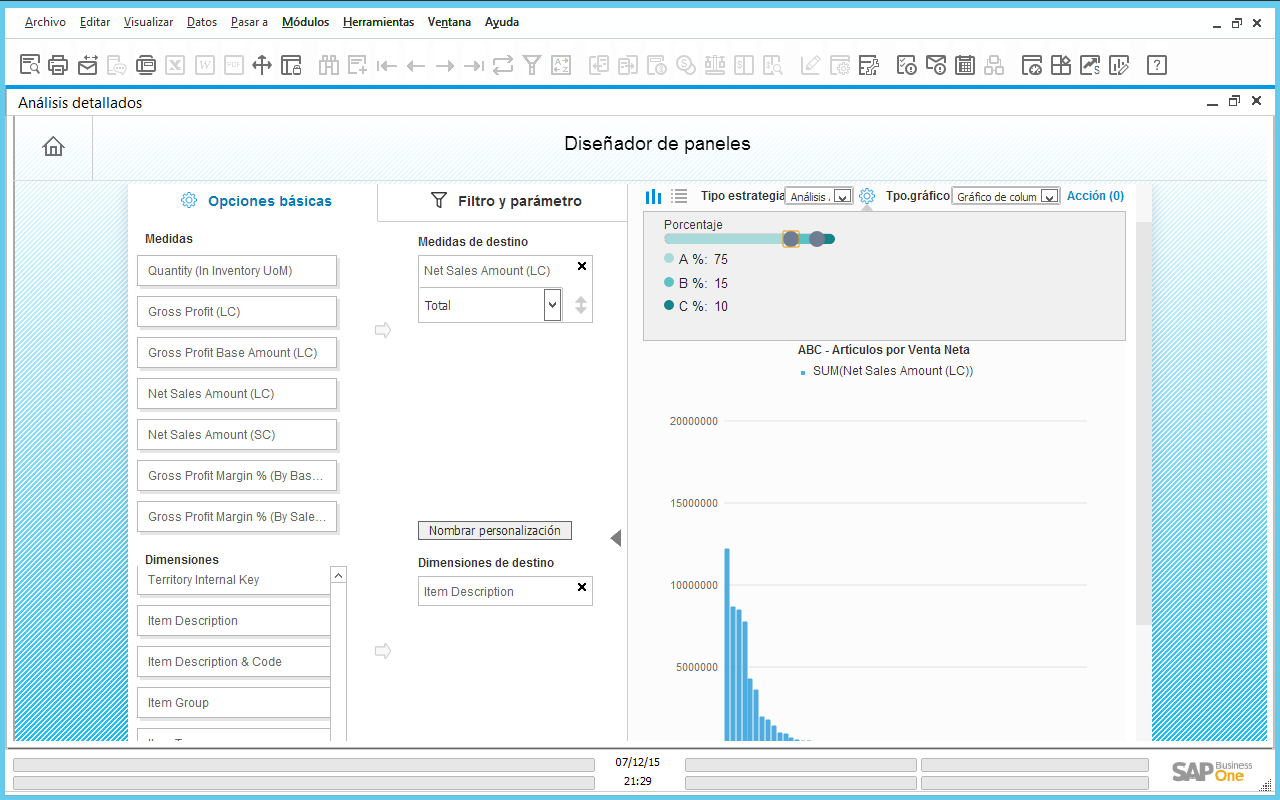Open the Herramientas menu
The width and height of the screenshot is (1280, 800).
(x=378, y=22)
